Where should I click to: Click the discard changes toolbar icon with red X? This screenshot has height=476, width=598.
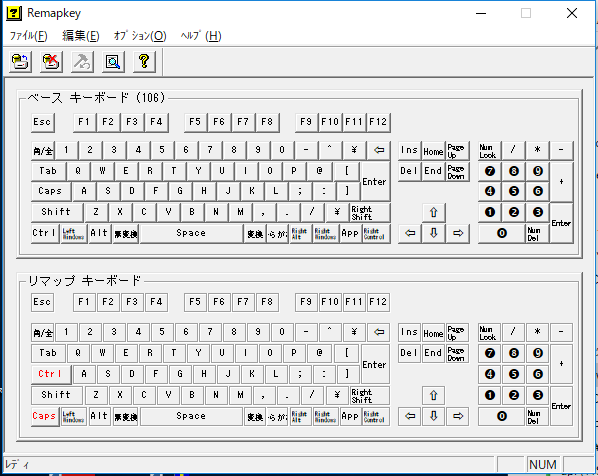click(x=51, y=61)
